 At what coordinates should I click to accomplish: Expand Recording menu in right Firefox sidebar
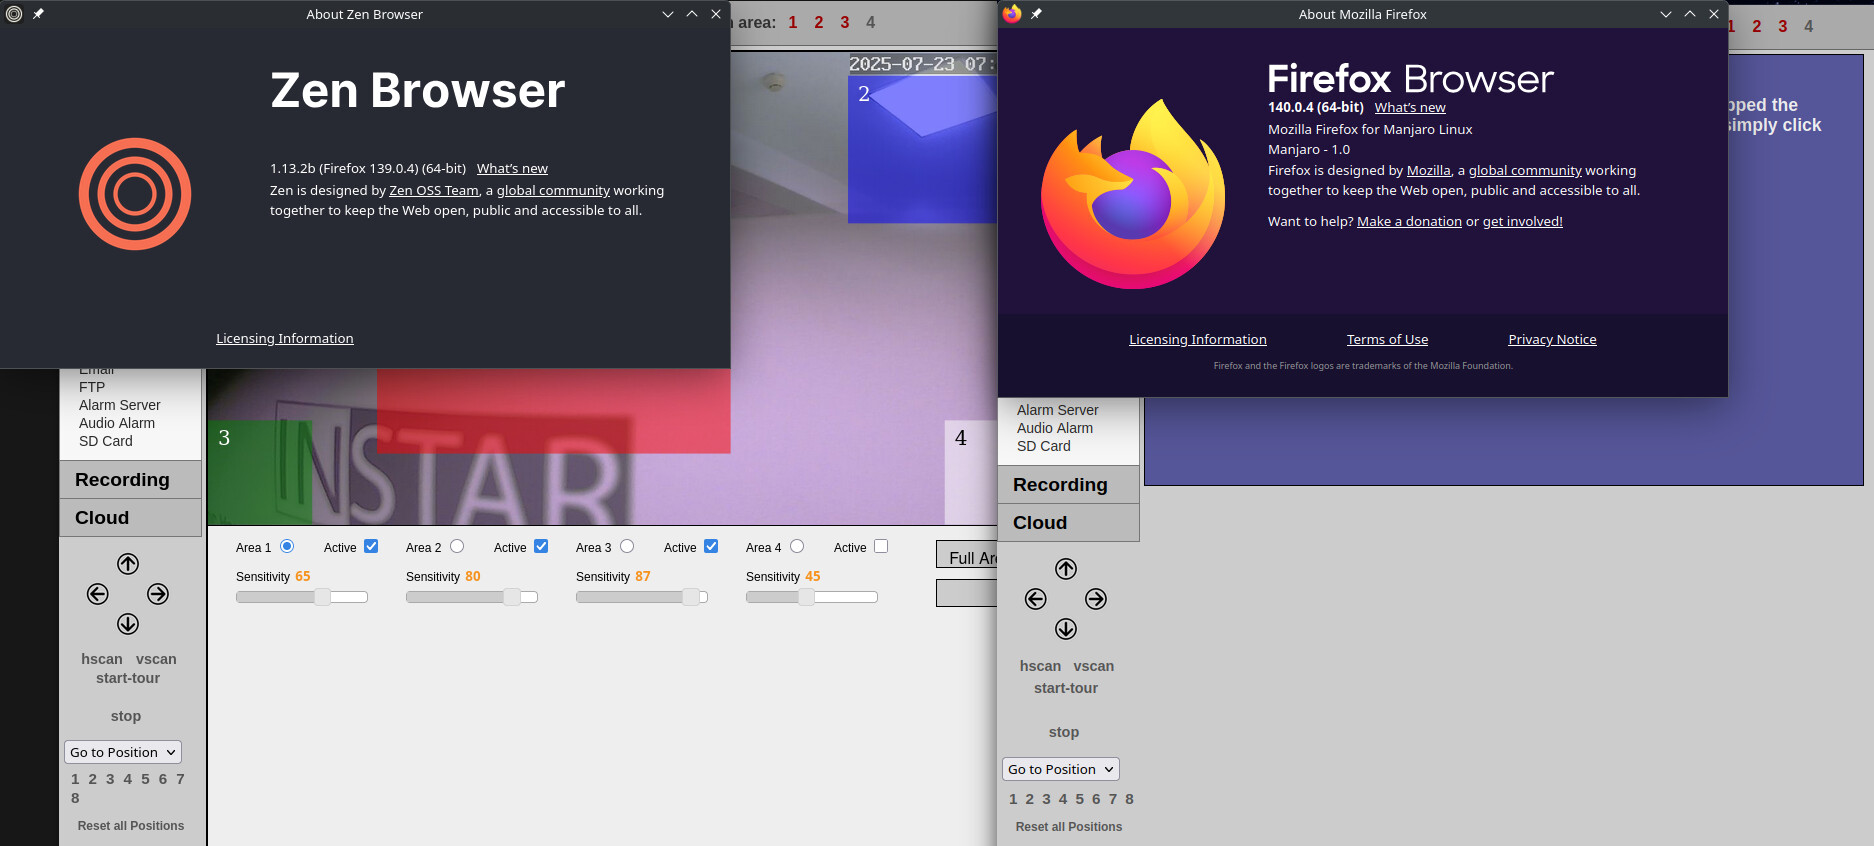[1069, 485]
